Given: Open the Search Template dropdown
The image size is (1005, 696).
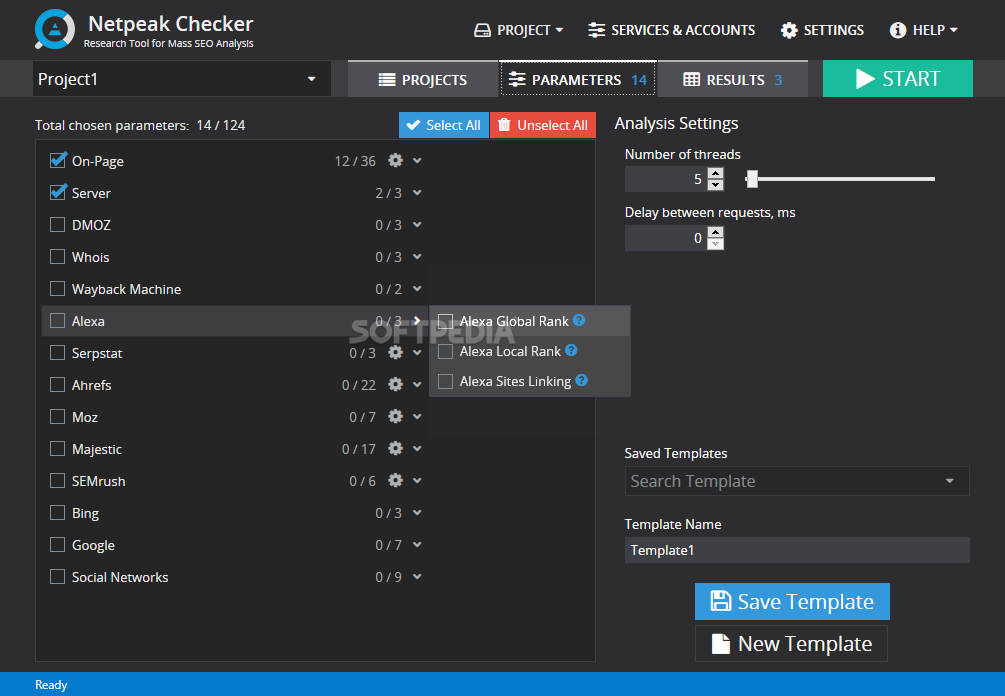Looking at the screenshot, I should tap(797, 481).
